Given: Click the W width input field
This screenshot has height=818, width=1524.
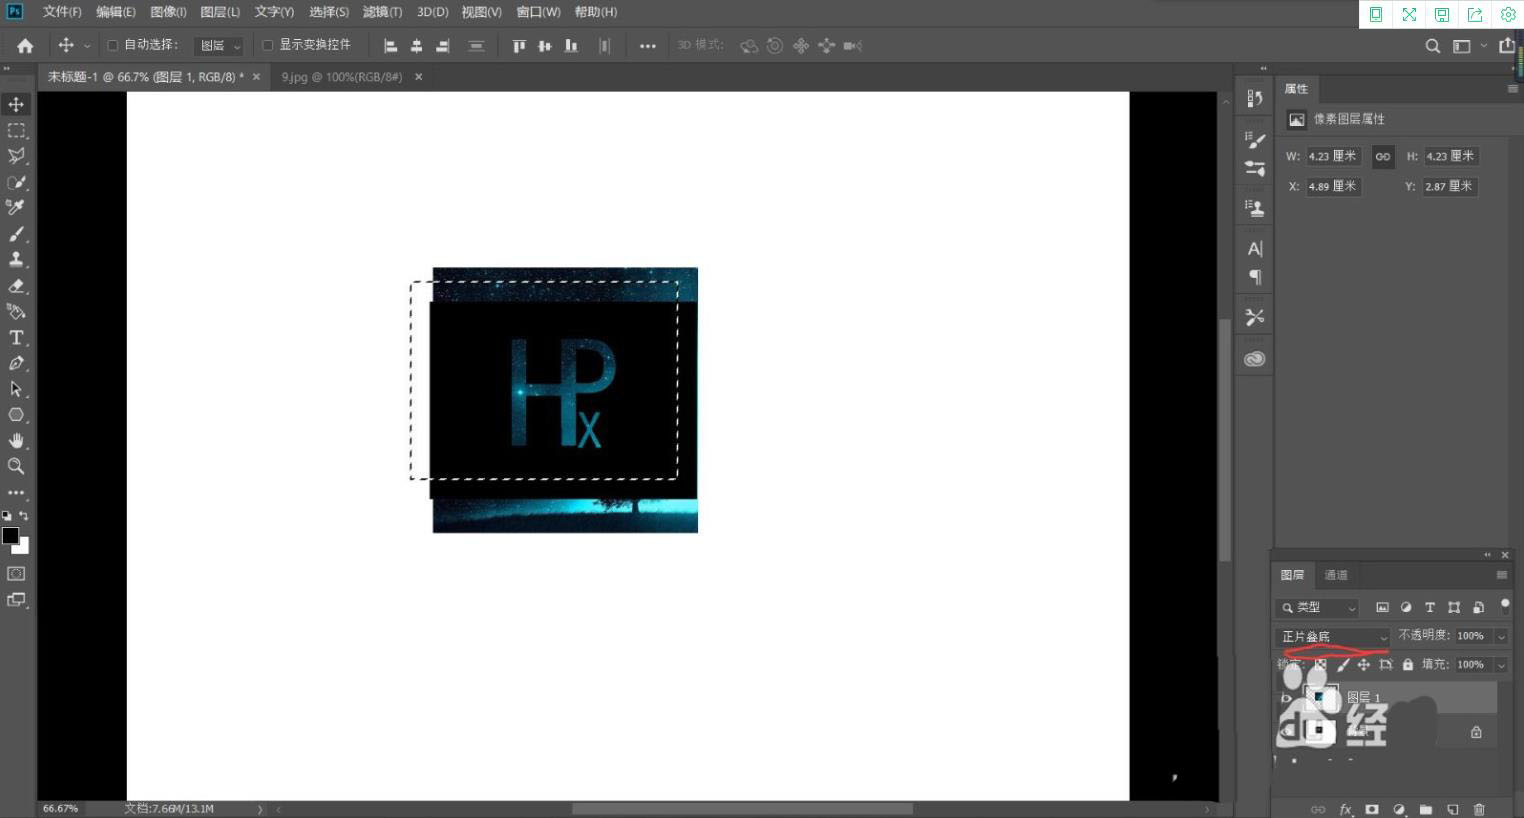Looking at the screenshot, I should (1333, 156).
